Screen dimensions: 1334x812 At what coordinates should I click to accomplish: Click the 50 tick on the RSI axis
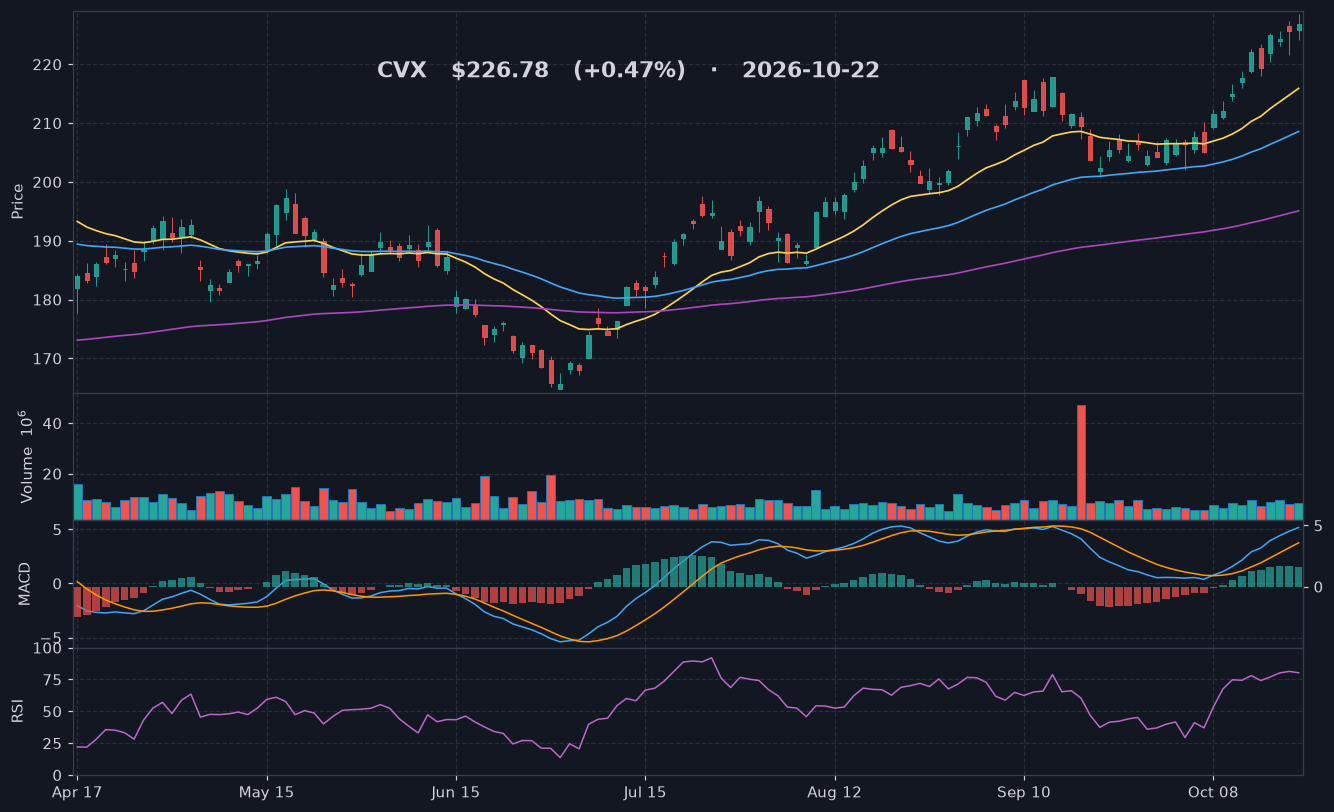(53, 713)
